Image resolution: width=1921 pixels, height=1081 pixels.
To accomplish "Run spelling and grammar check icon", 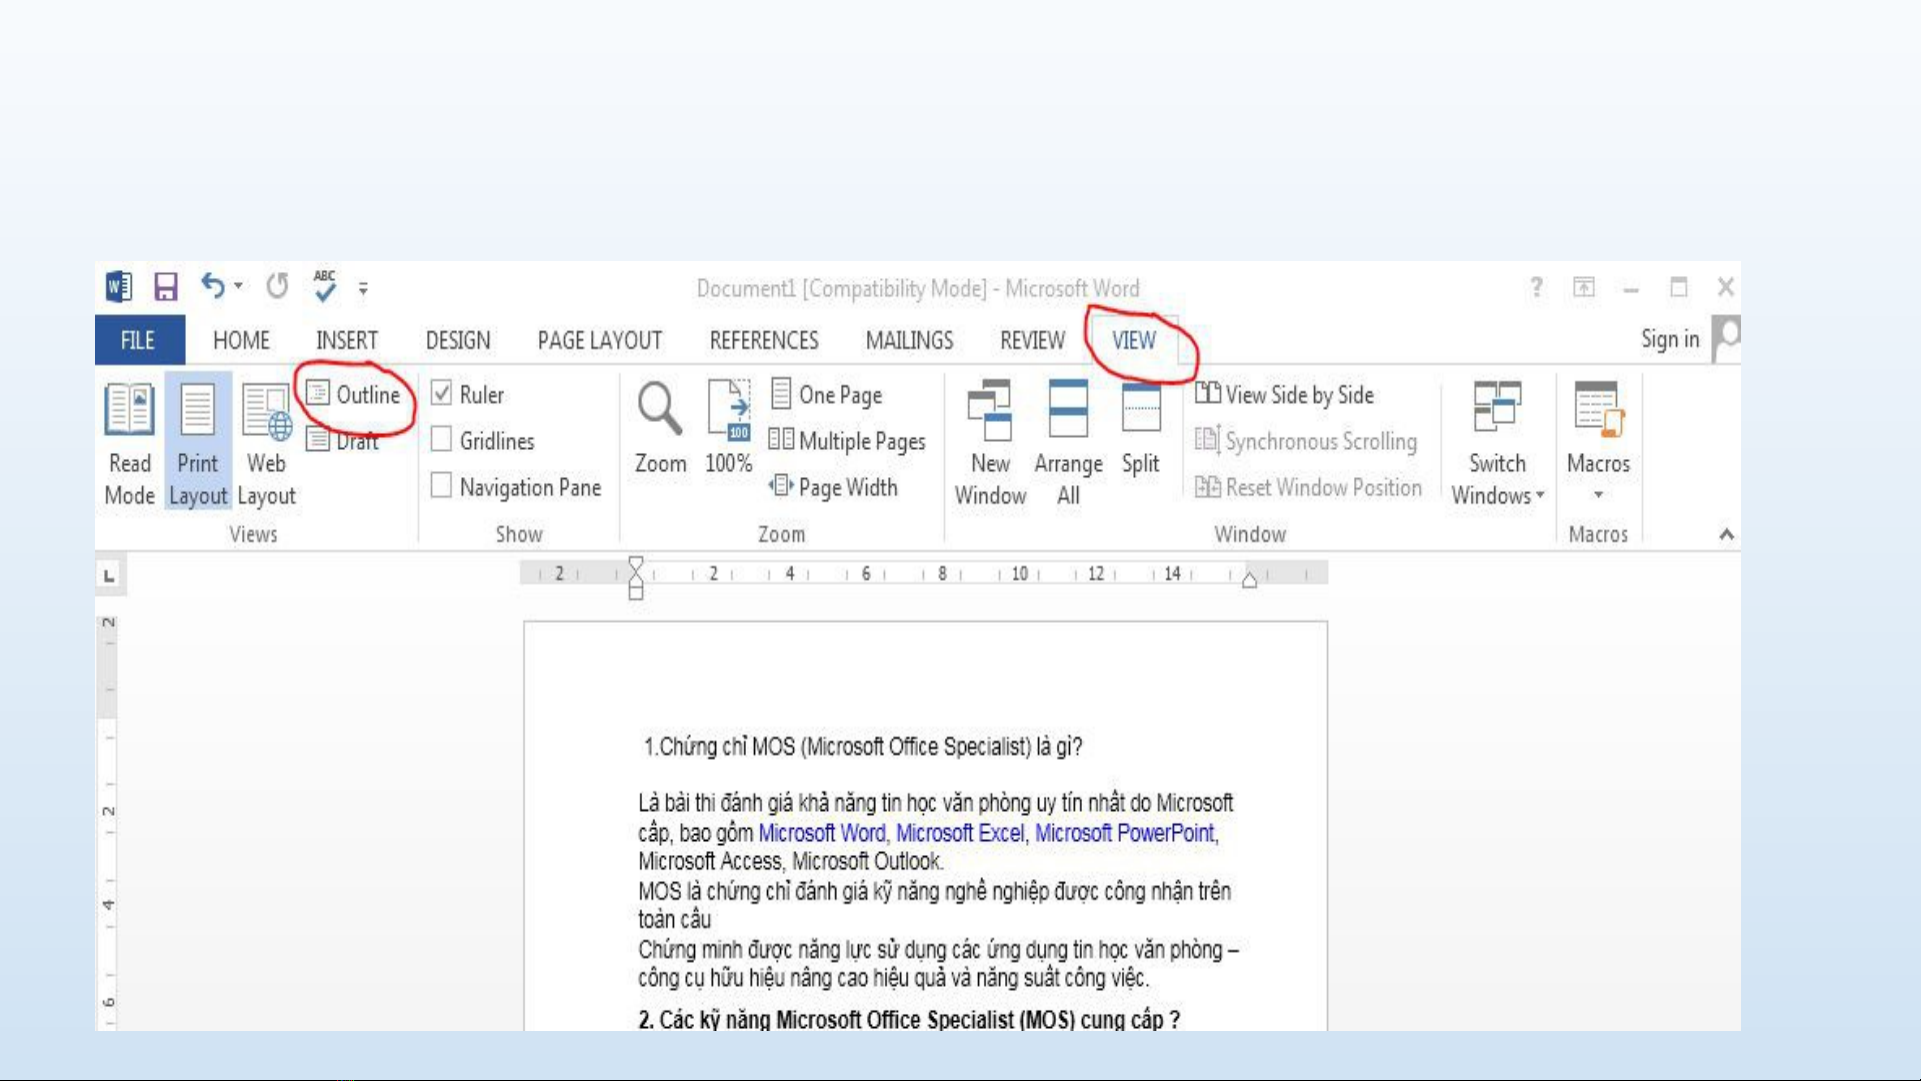I will pyautogui.click(x=325, y=286).
